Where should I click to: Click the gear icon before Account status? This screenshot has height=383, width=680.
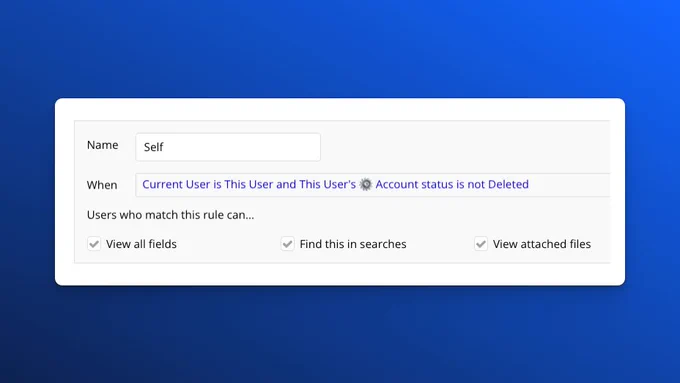click(x=366, y=184)
